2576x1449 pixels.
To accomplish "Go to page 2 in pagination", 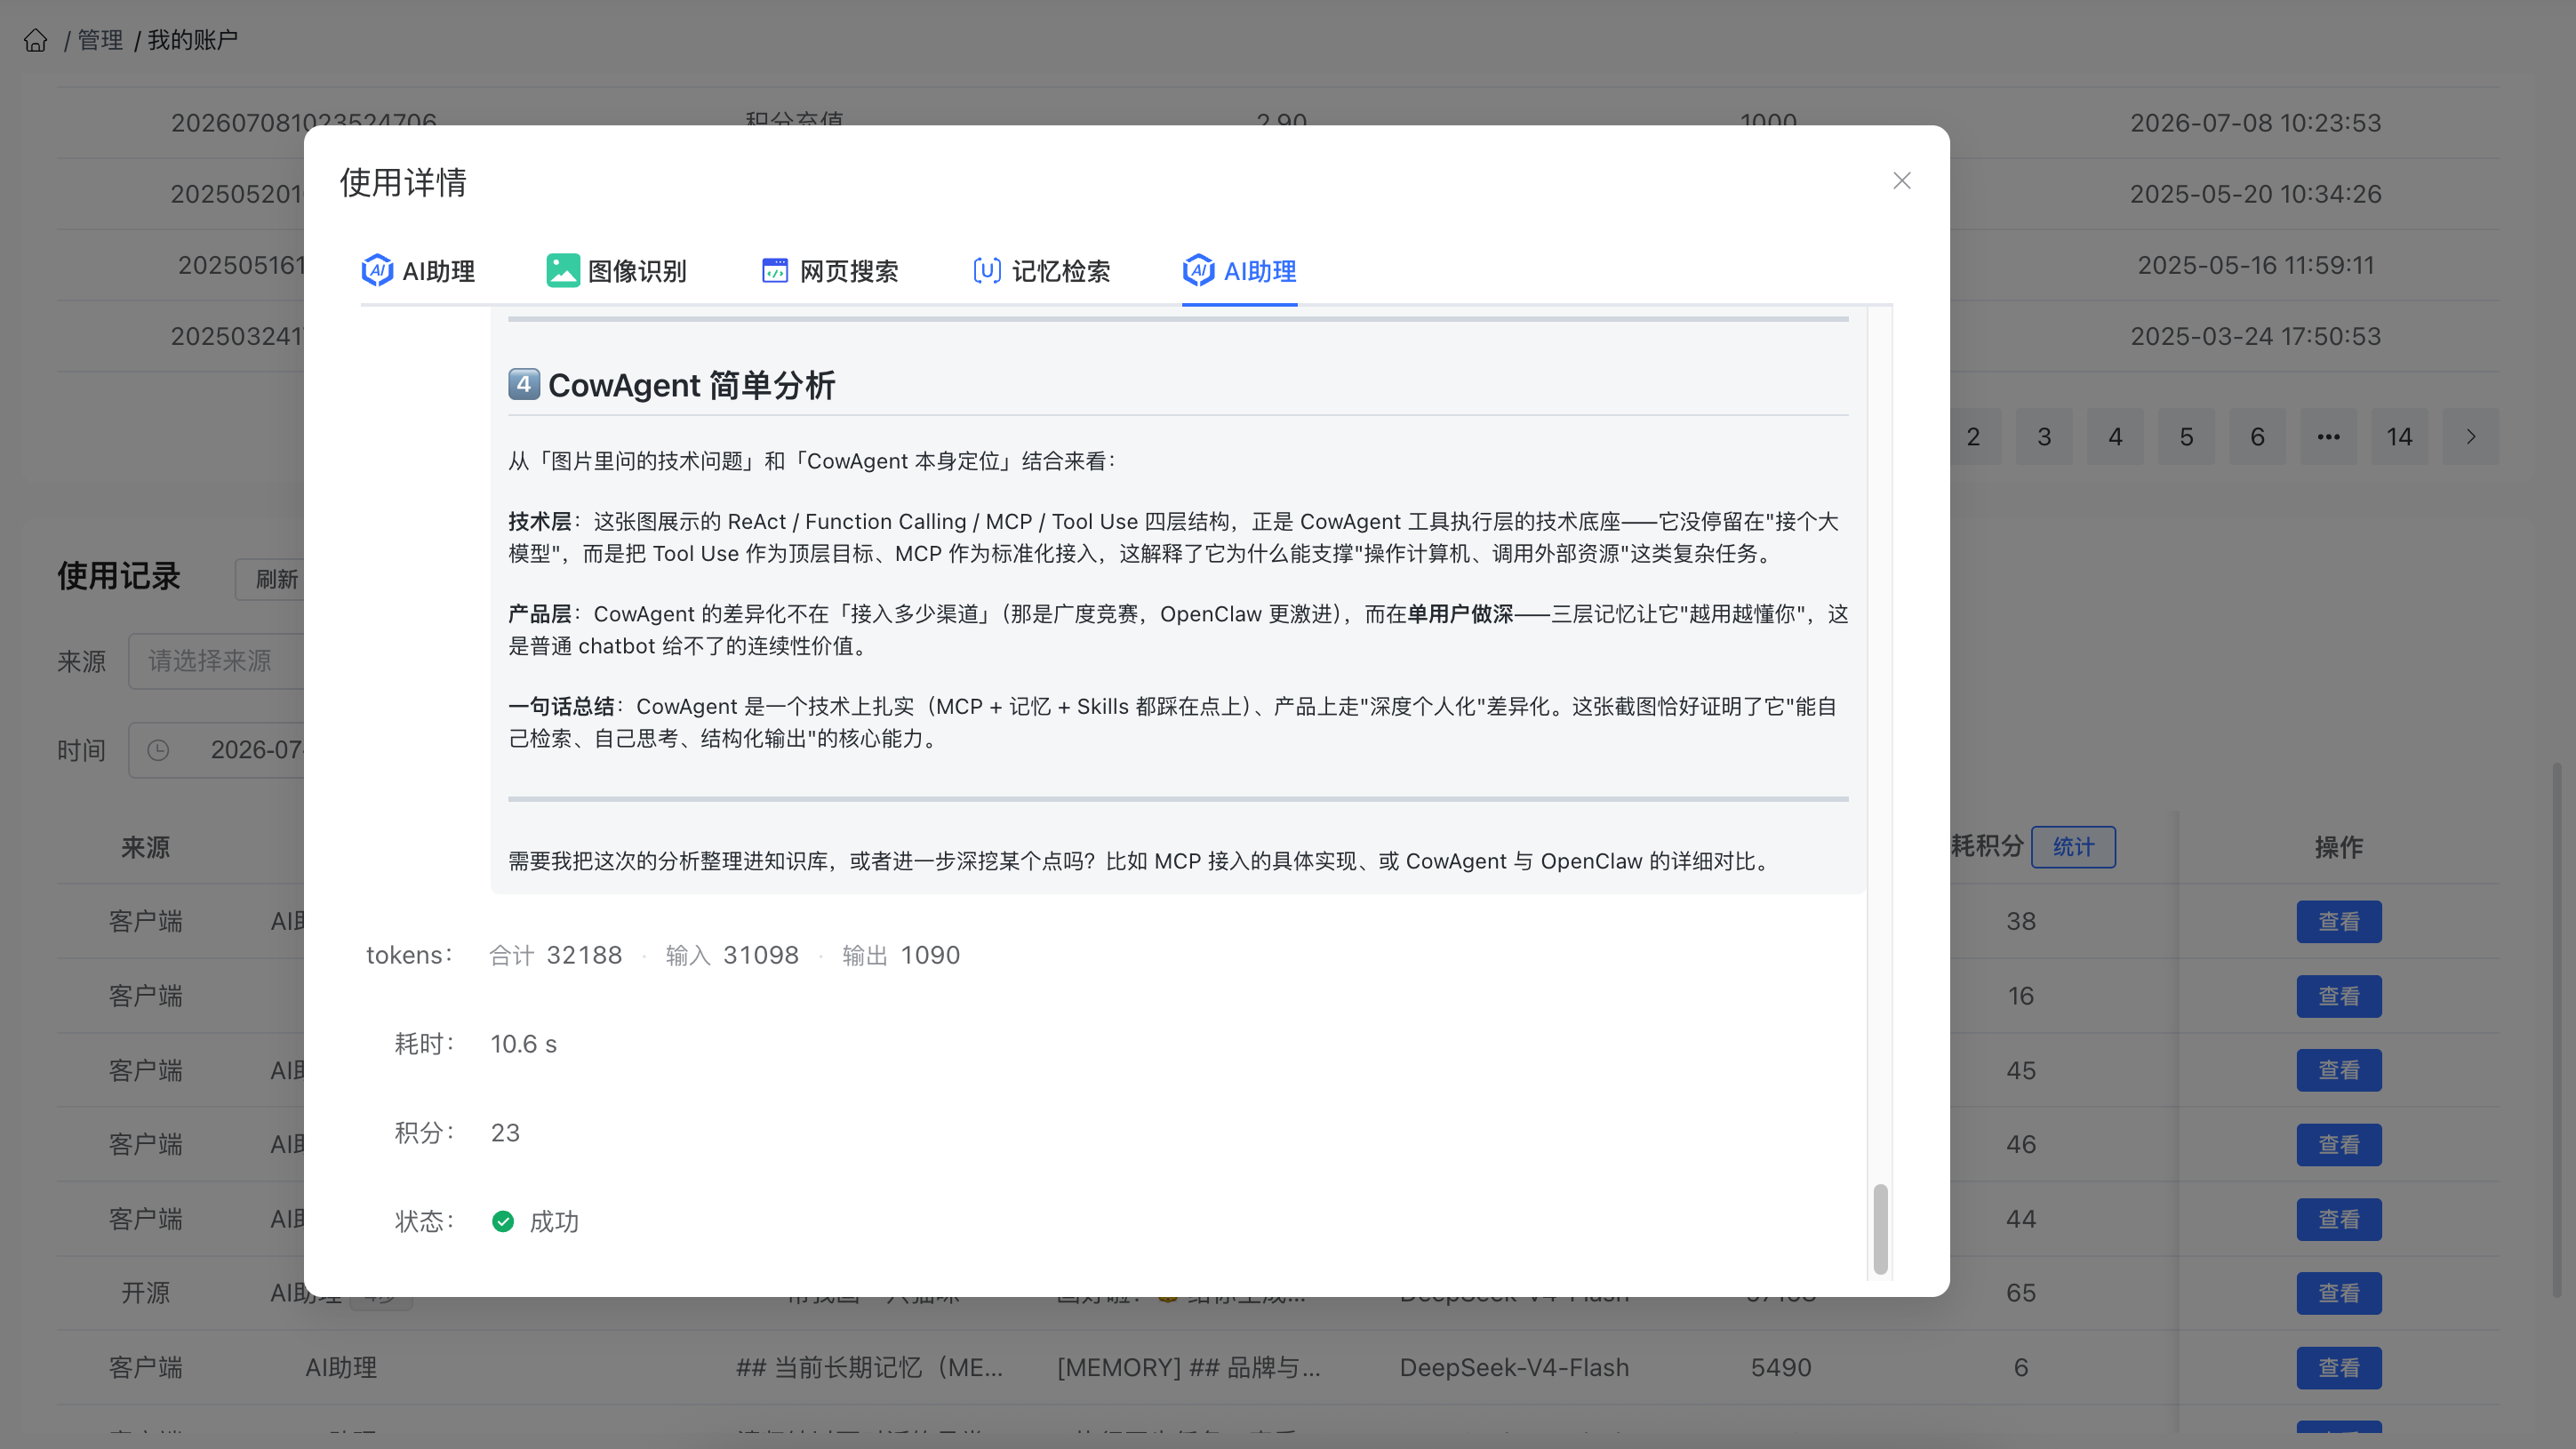I will [1973, 436].
